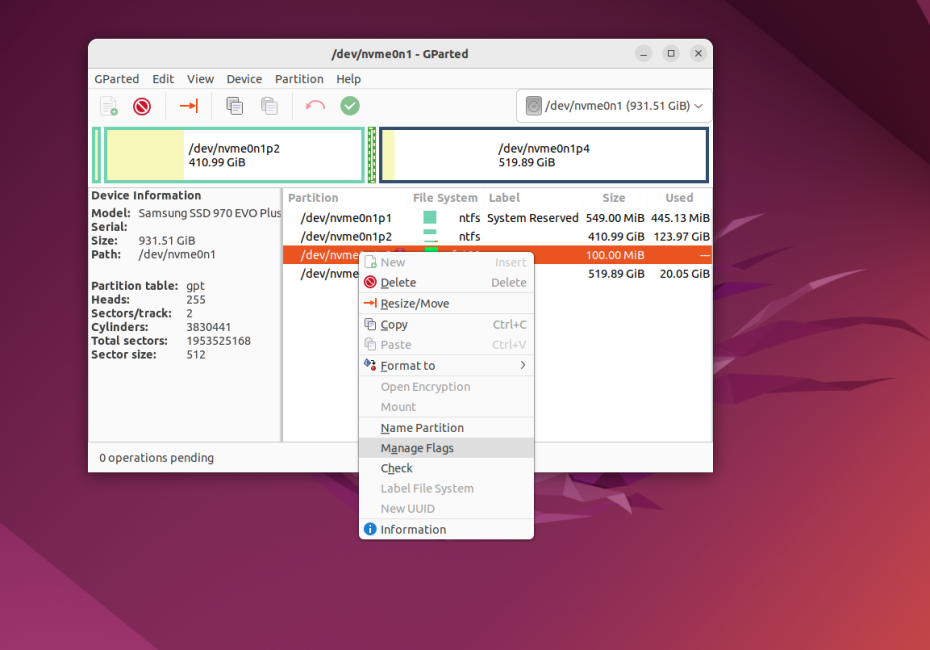Viewport: 930px width, 650px height.
Task: Choose Manage Flags from the context menu
Action: tap(446, 448)
